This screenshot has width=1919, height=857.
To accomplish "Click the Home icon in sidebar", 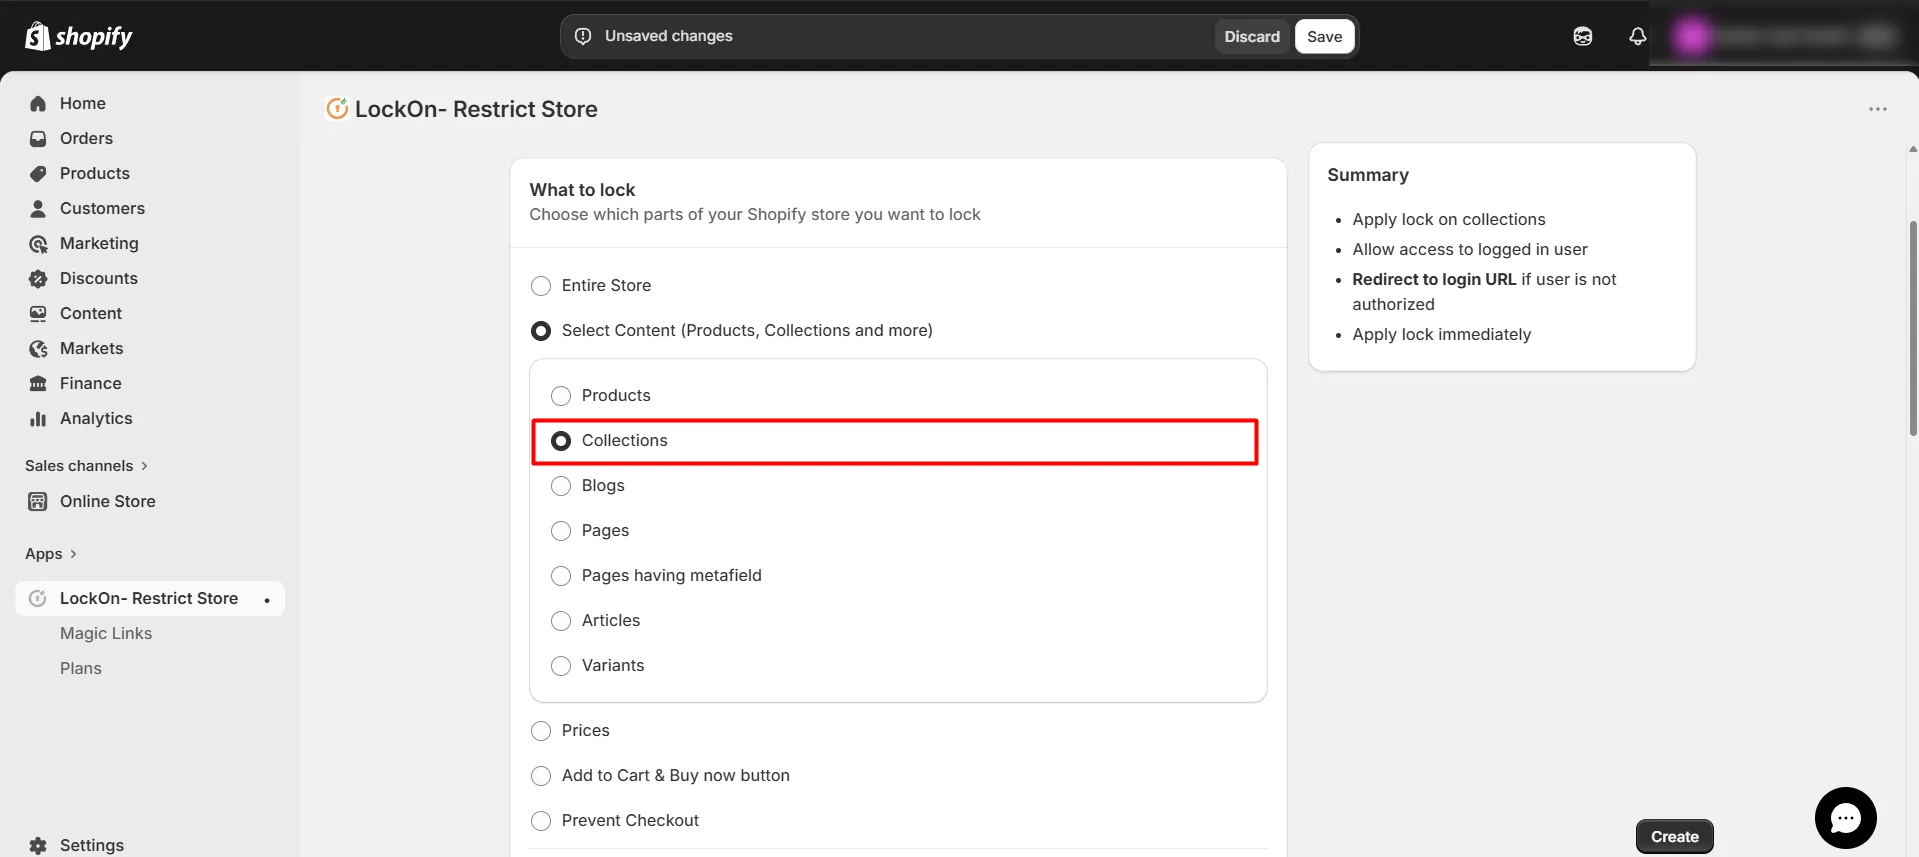I will (38, 103).
